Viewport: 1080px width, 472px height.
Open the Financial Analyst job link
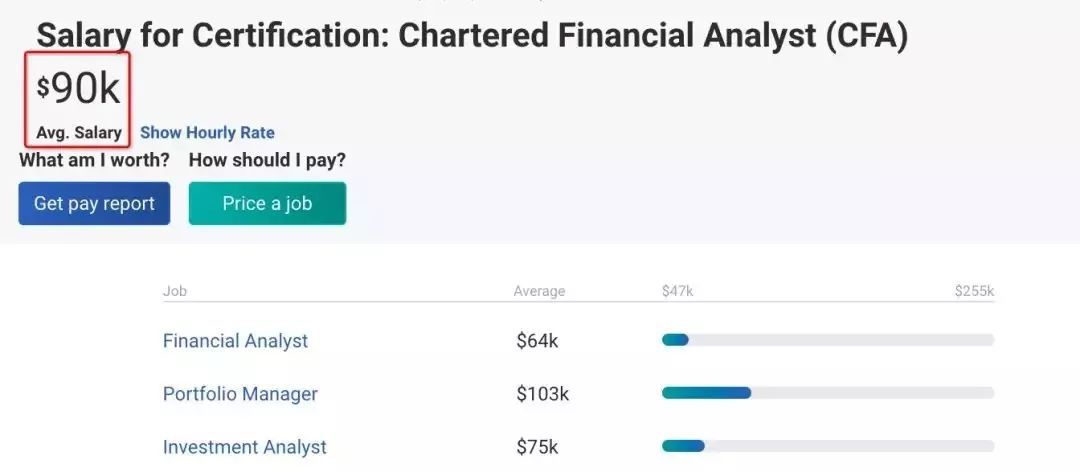pyautogui.click(x=235, y=341)
